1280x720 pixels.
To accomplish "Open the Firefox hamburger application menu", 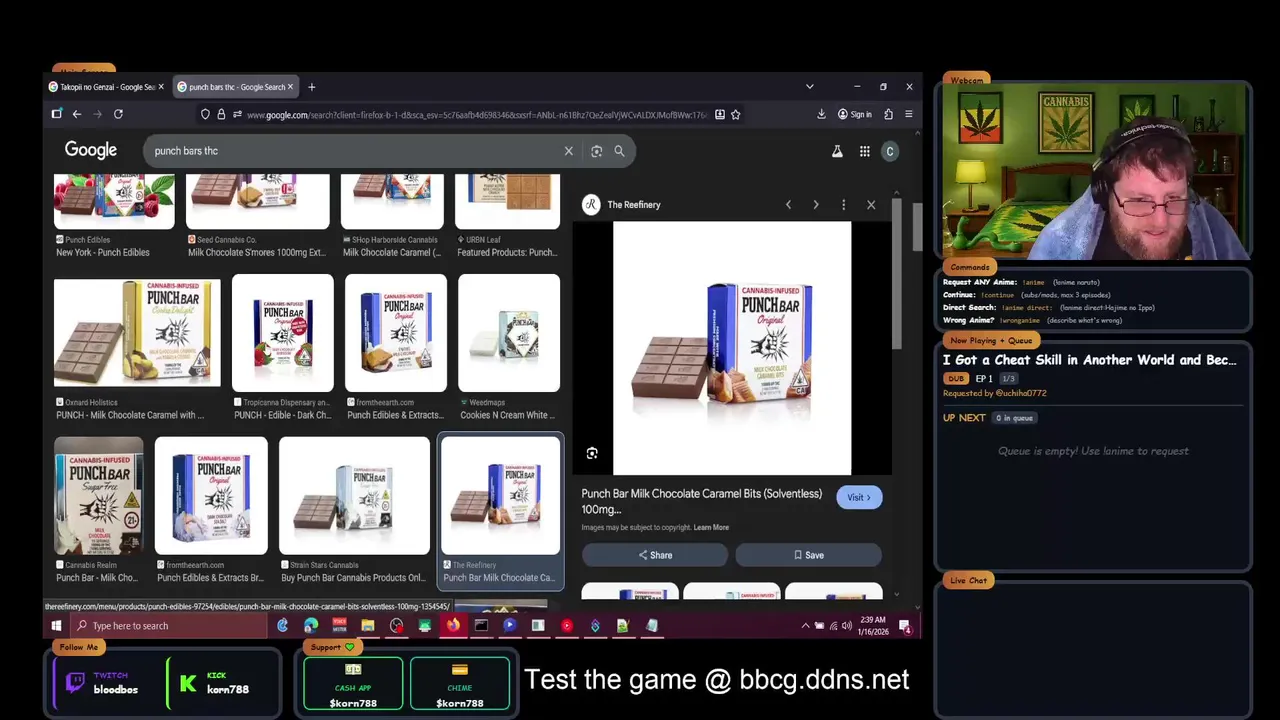I will [x=908, y=115].
